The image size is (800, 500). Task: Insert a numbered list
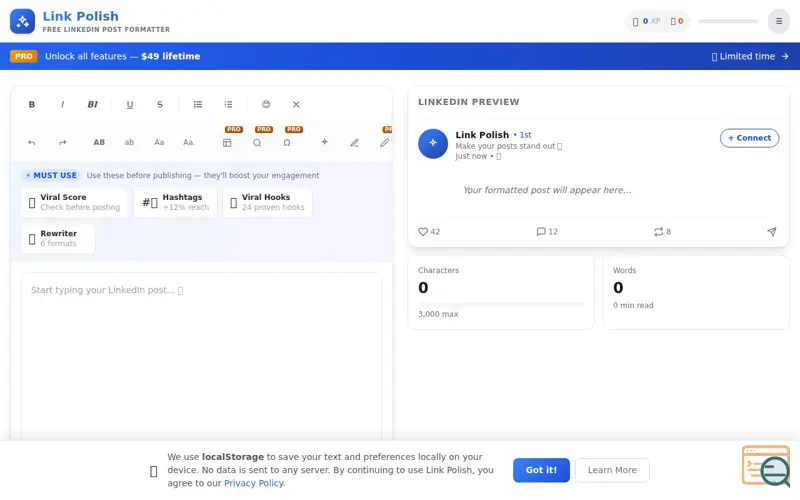click(228, 104)
